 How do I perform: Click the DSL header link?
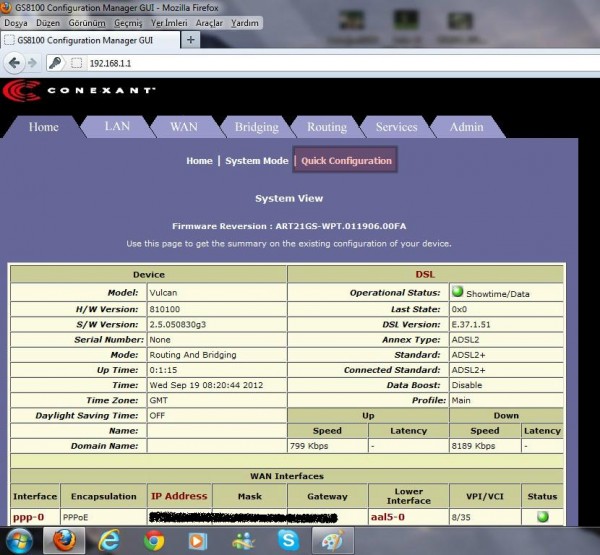tap(425, 274)
